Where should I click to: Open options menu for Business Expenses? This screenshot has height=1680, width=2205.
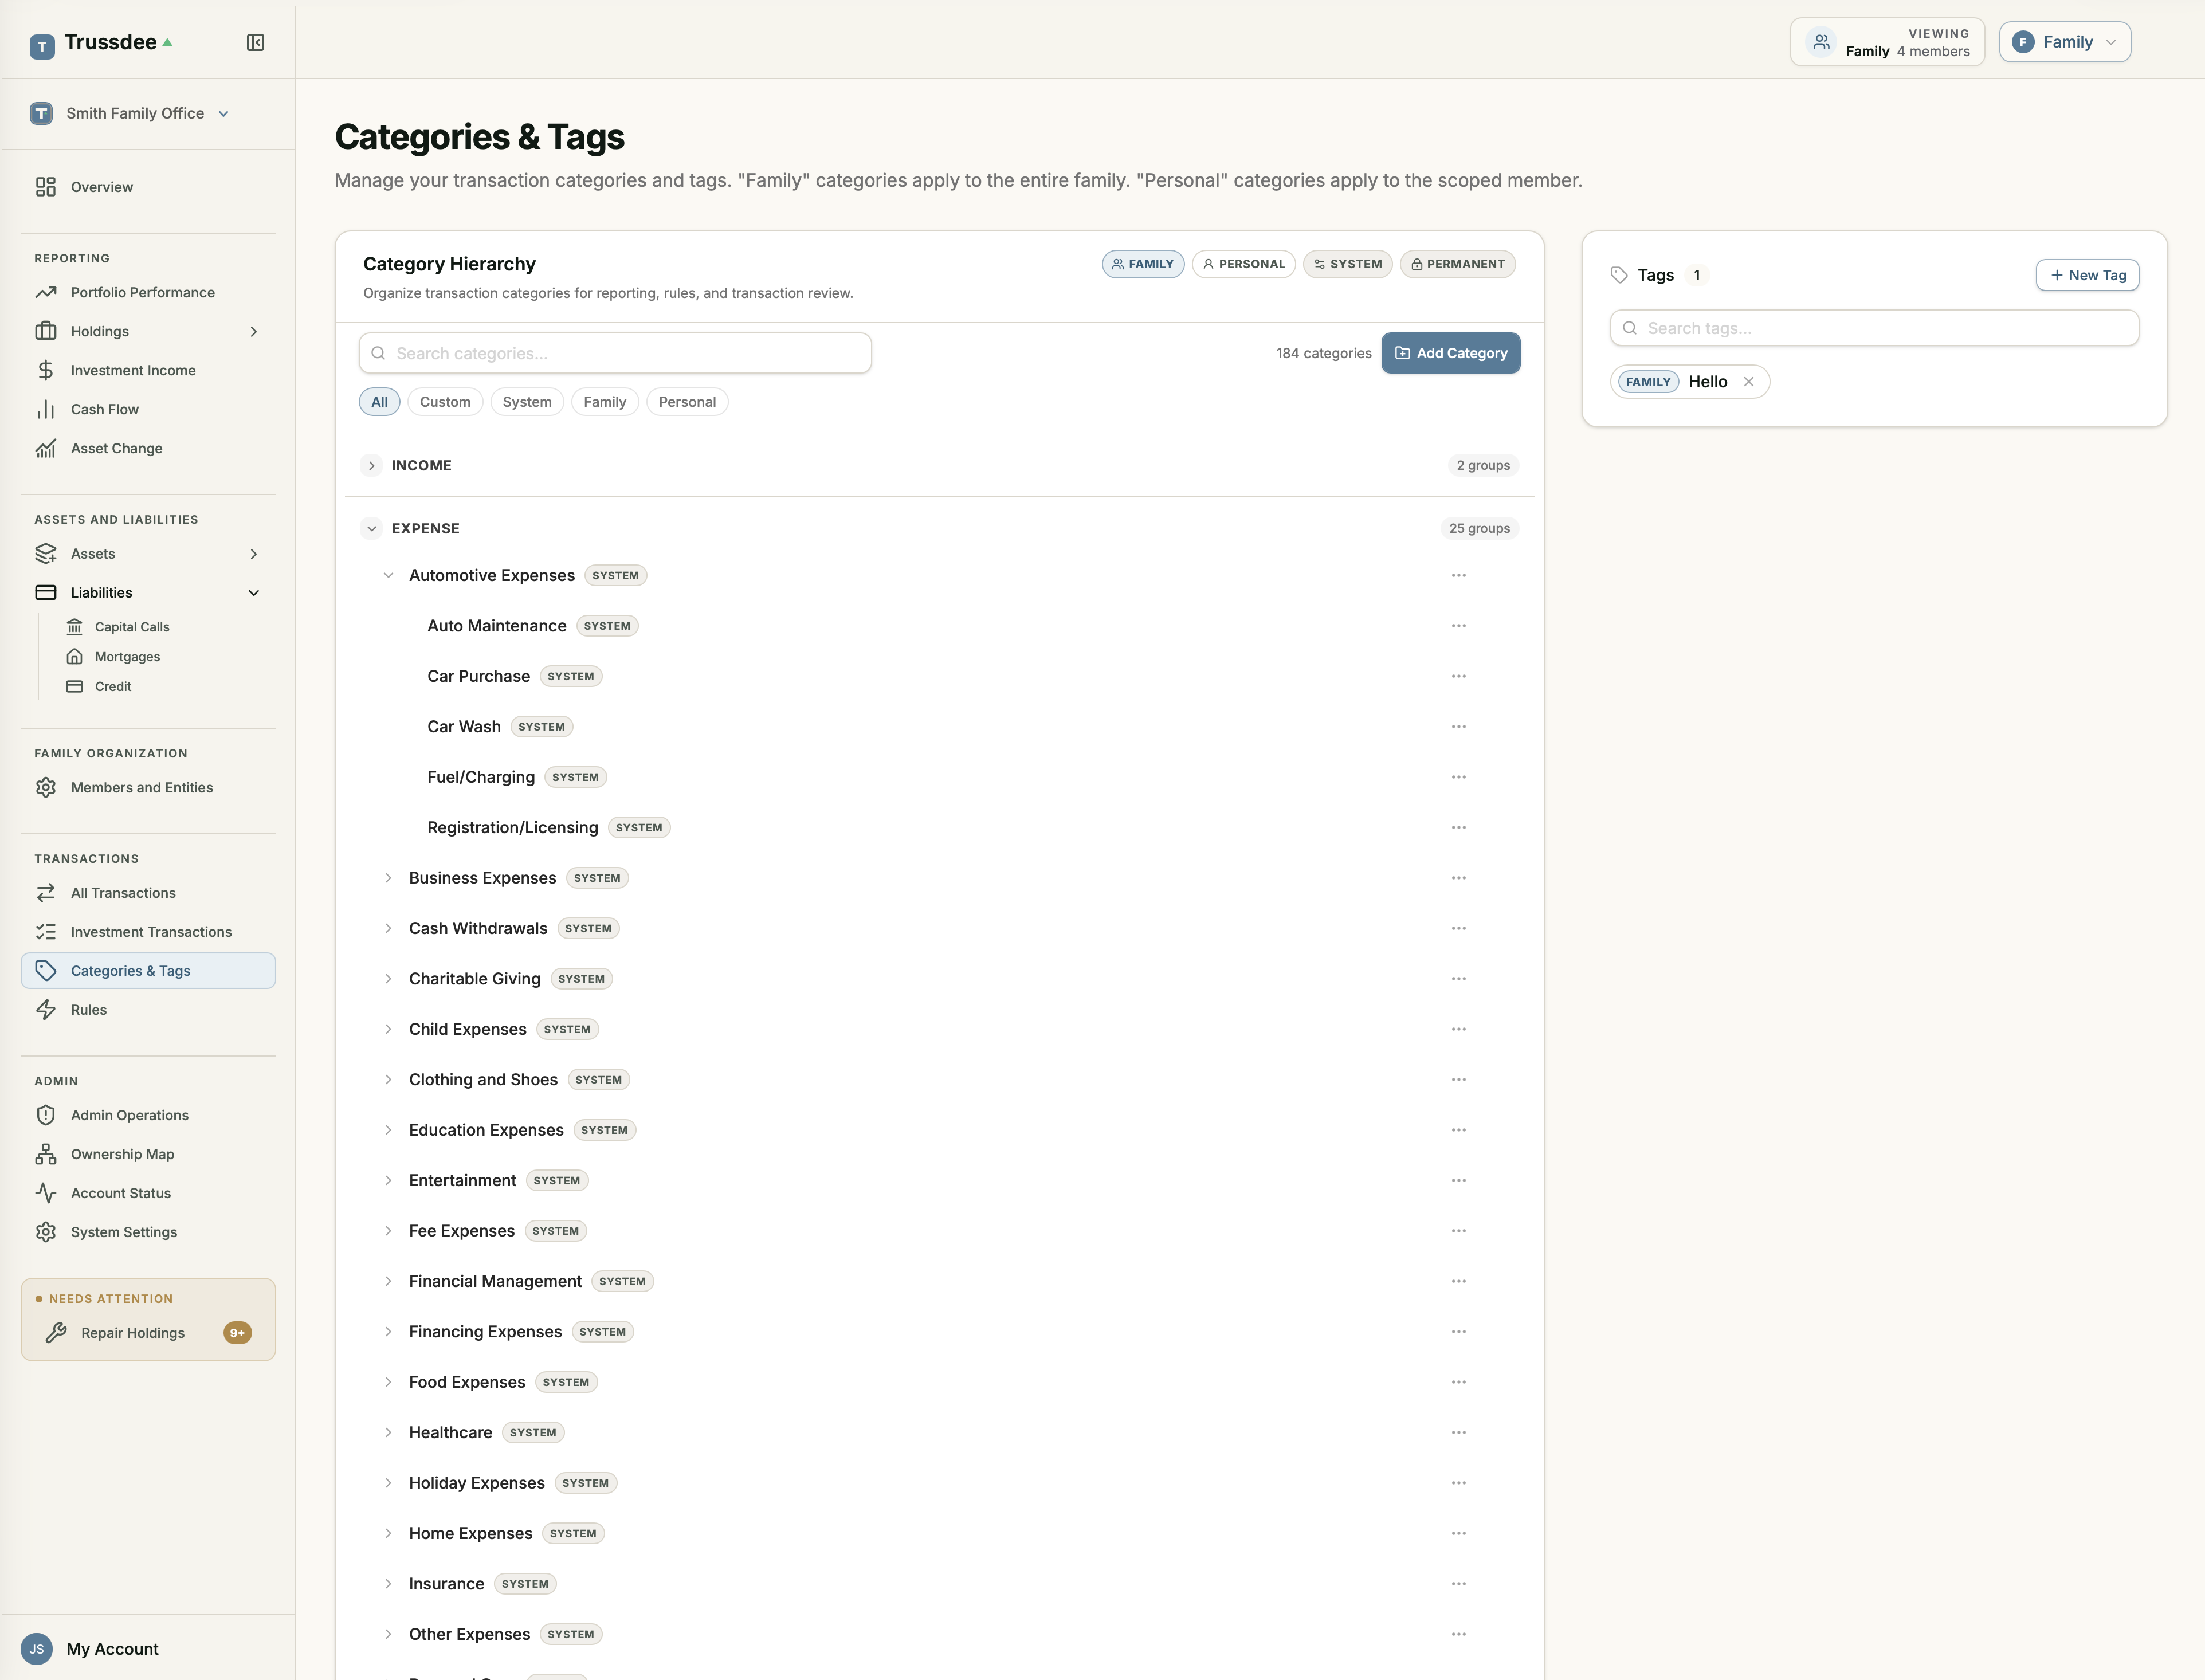(1458, 878)
